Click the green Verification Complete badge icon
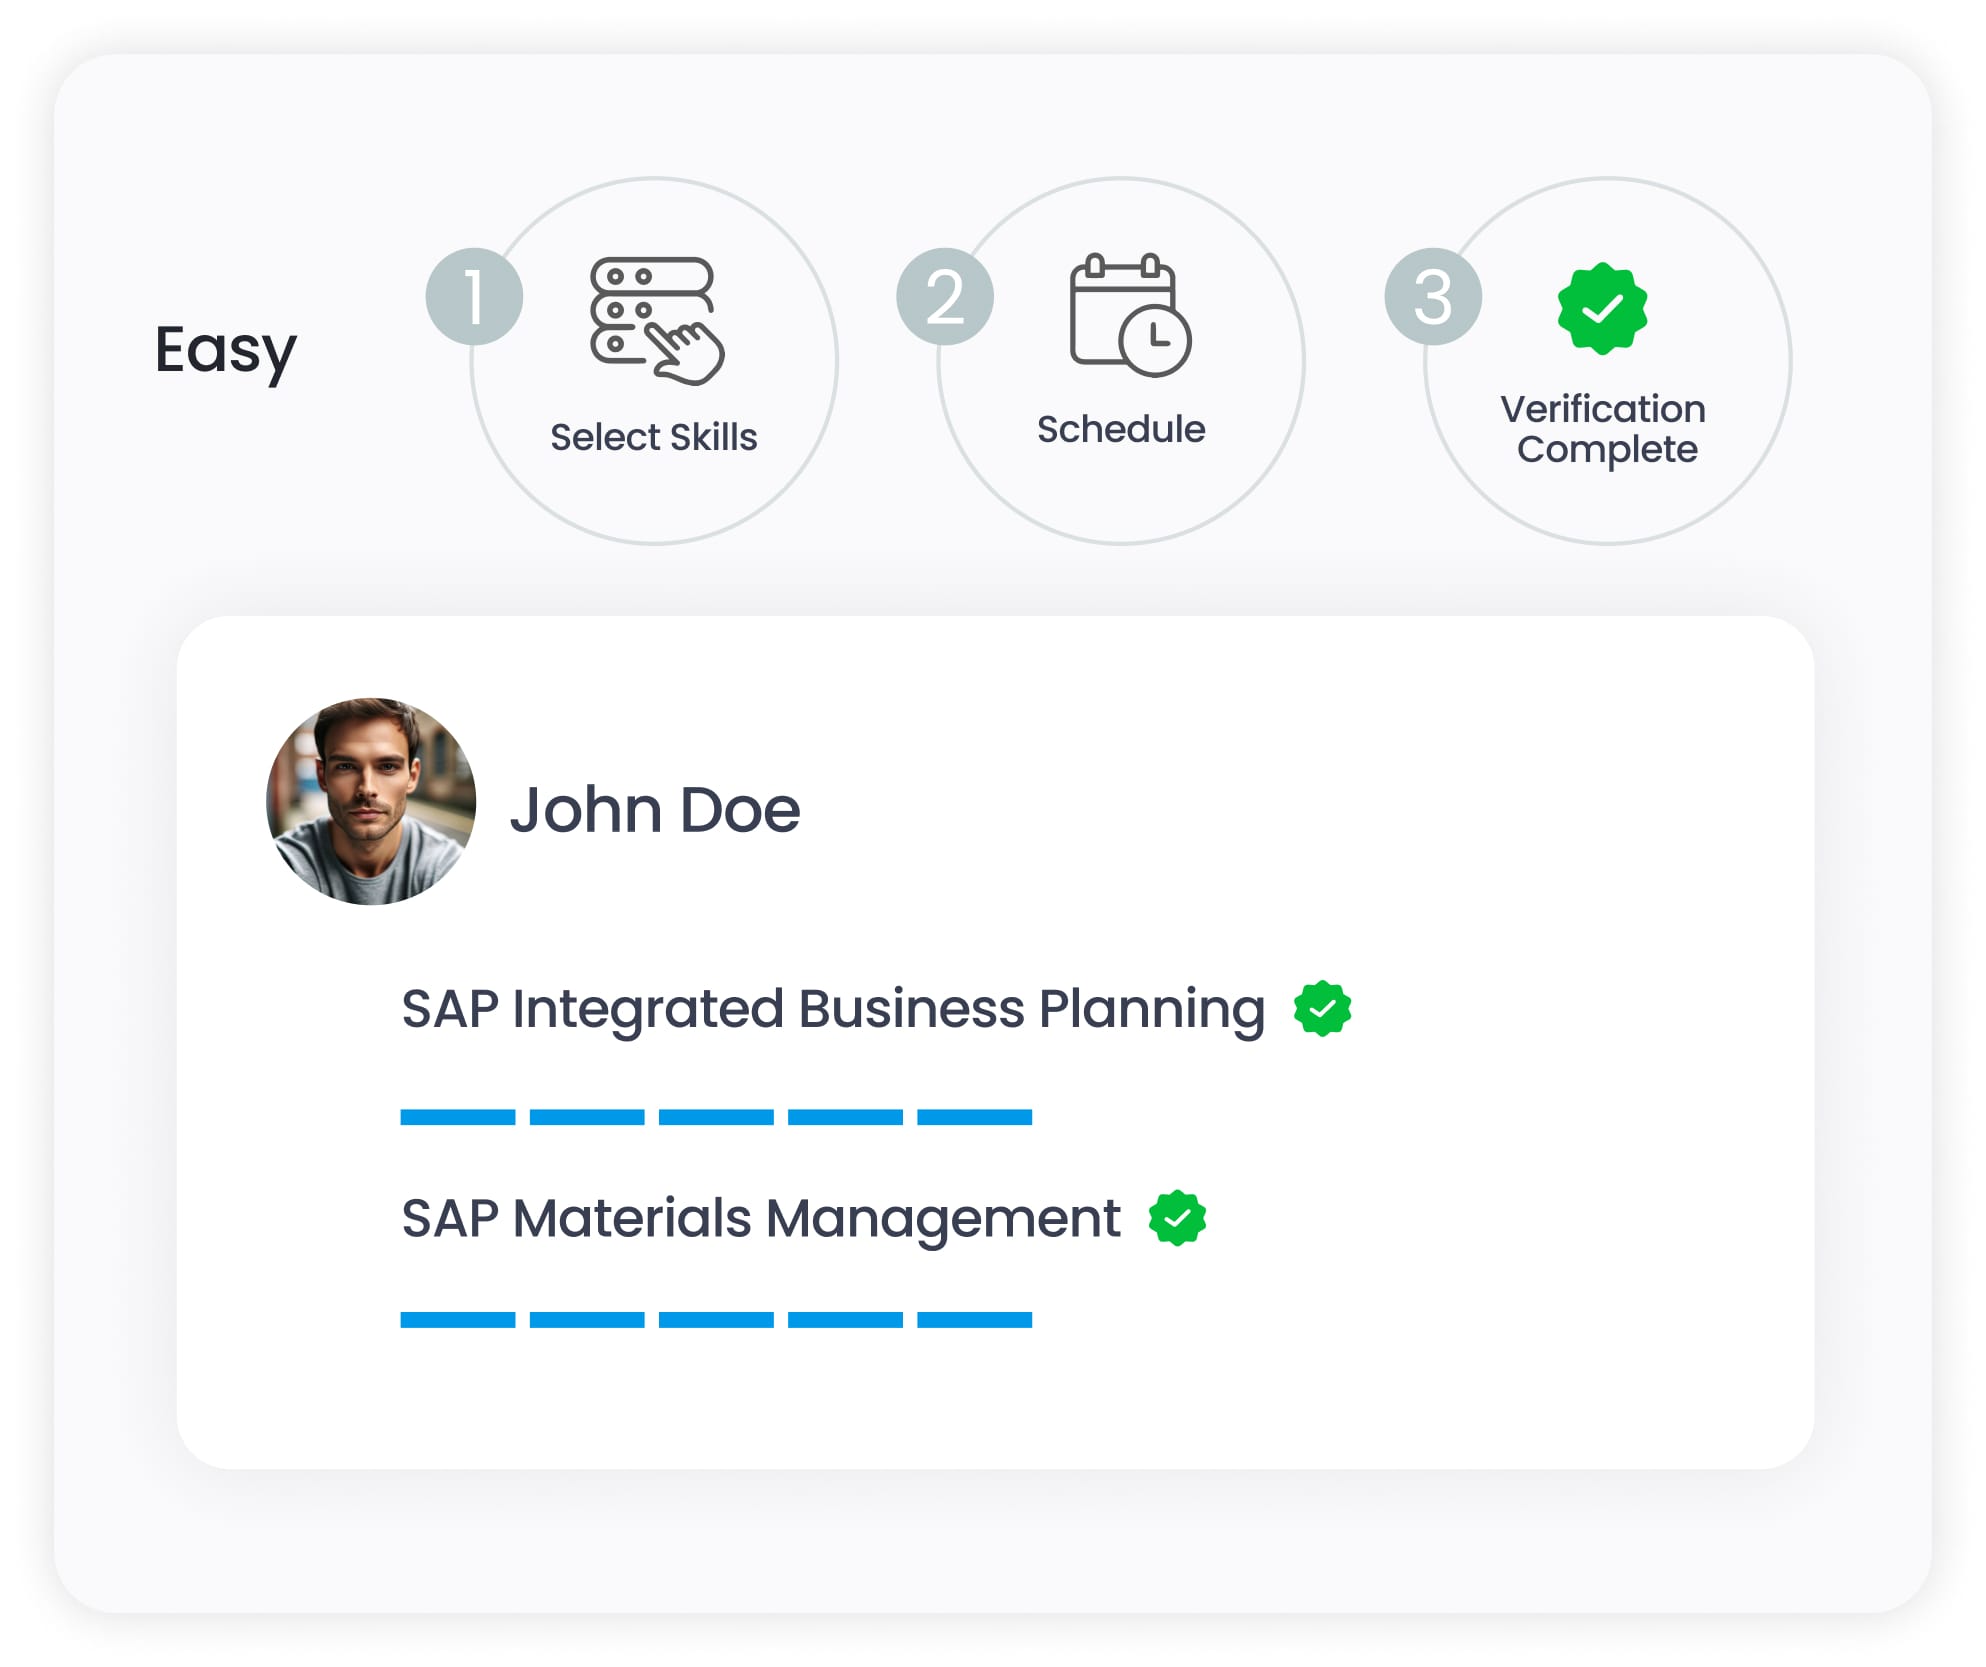 point(1602,309)
